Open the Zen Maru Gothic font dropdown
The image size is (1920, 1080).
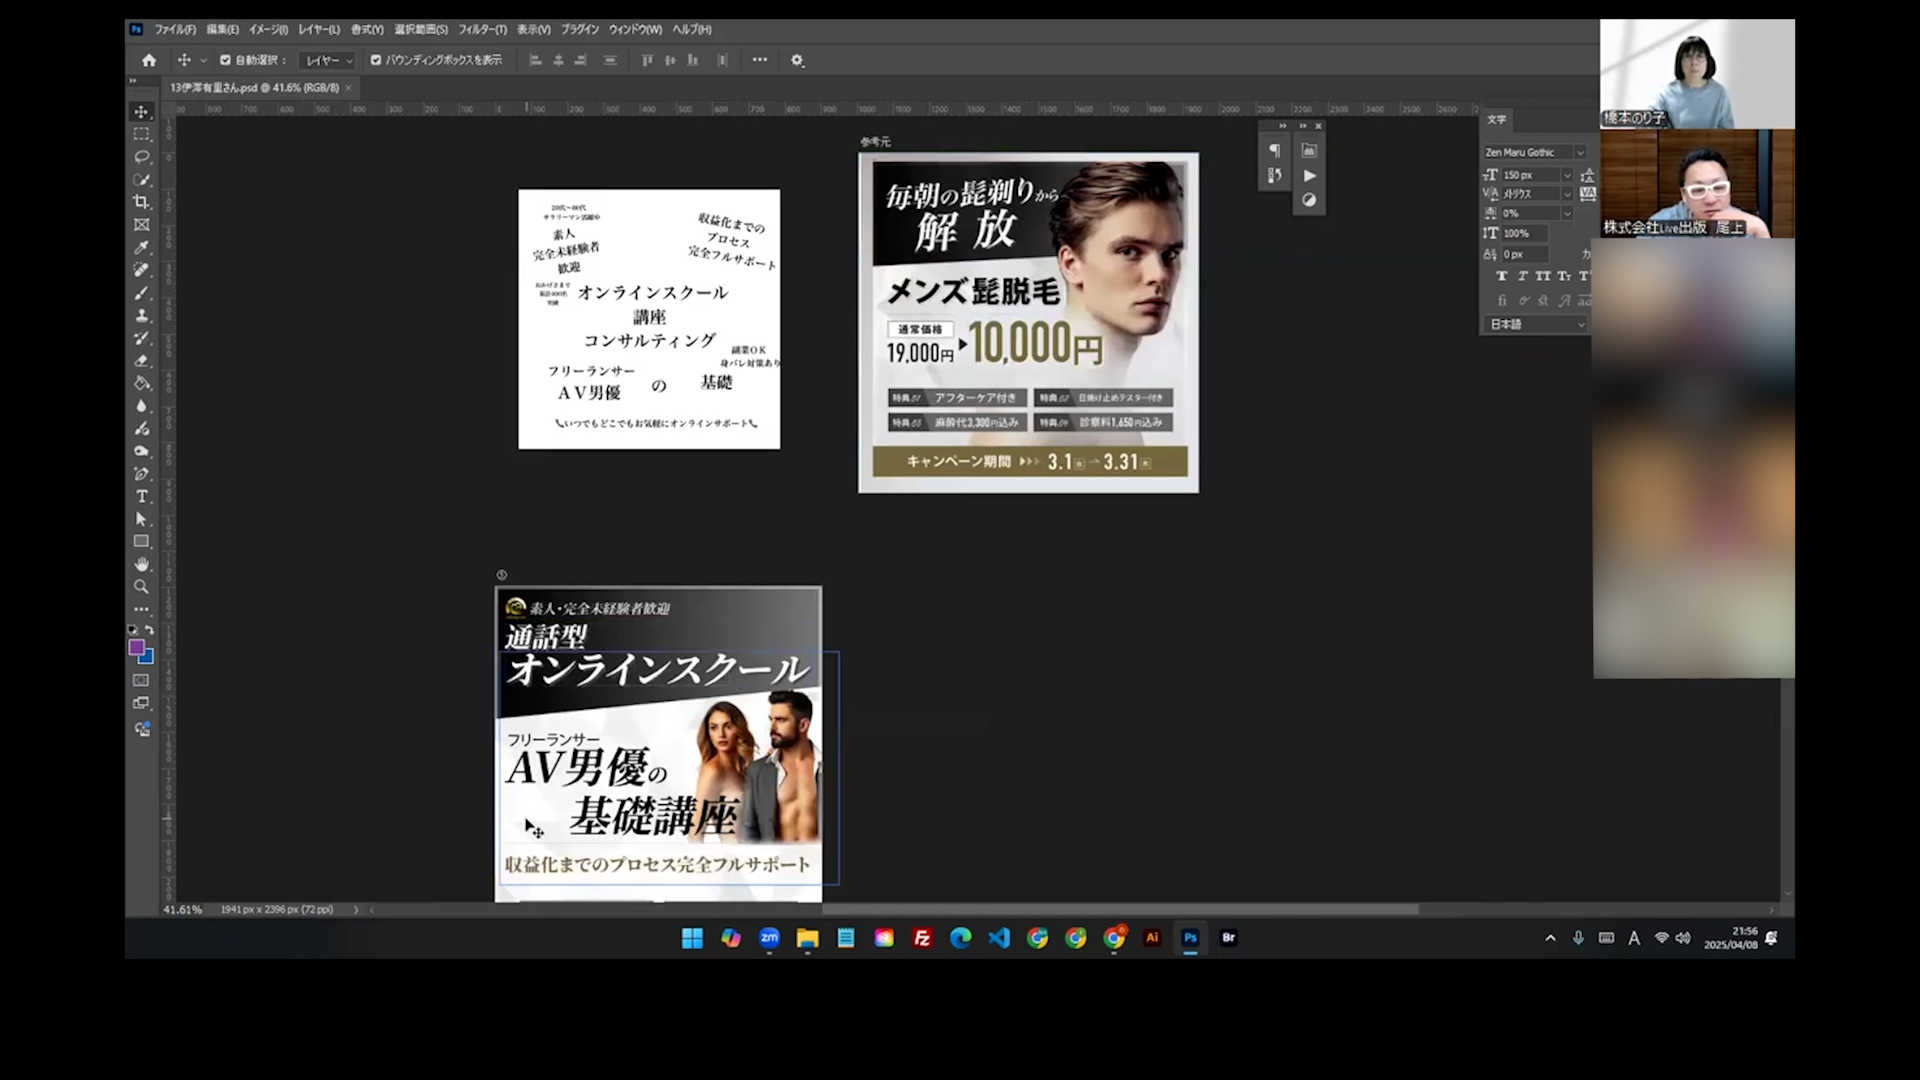(x=1580, y=153)
